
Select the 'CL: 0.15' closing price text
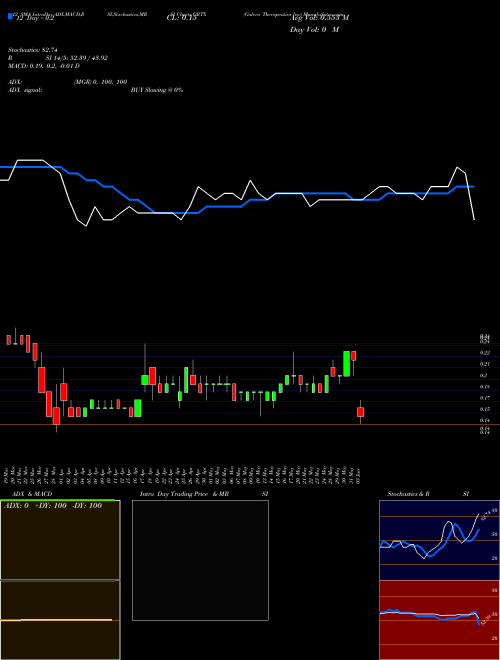coord(182,18)
